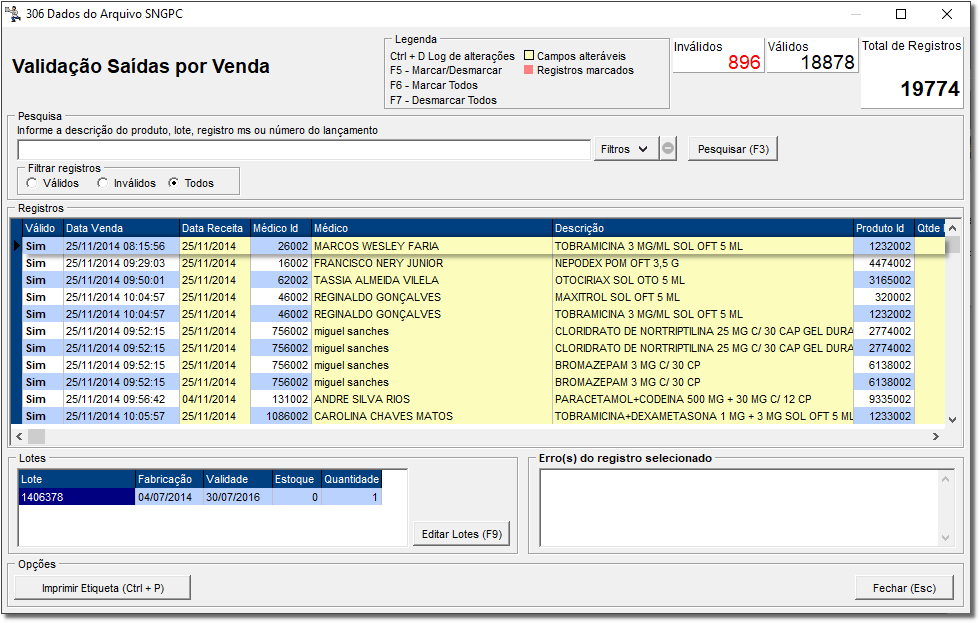Click the Registros marcados red swatch
Image resolution: width=980 pixels, height=623 pixels.
click(529, 70)
